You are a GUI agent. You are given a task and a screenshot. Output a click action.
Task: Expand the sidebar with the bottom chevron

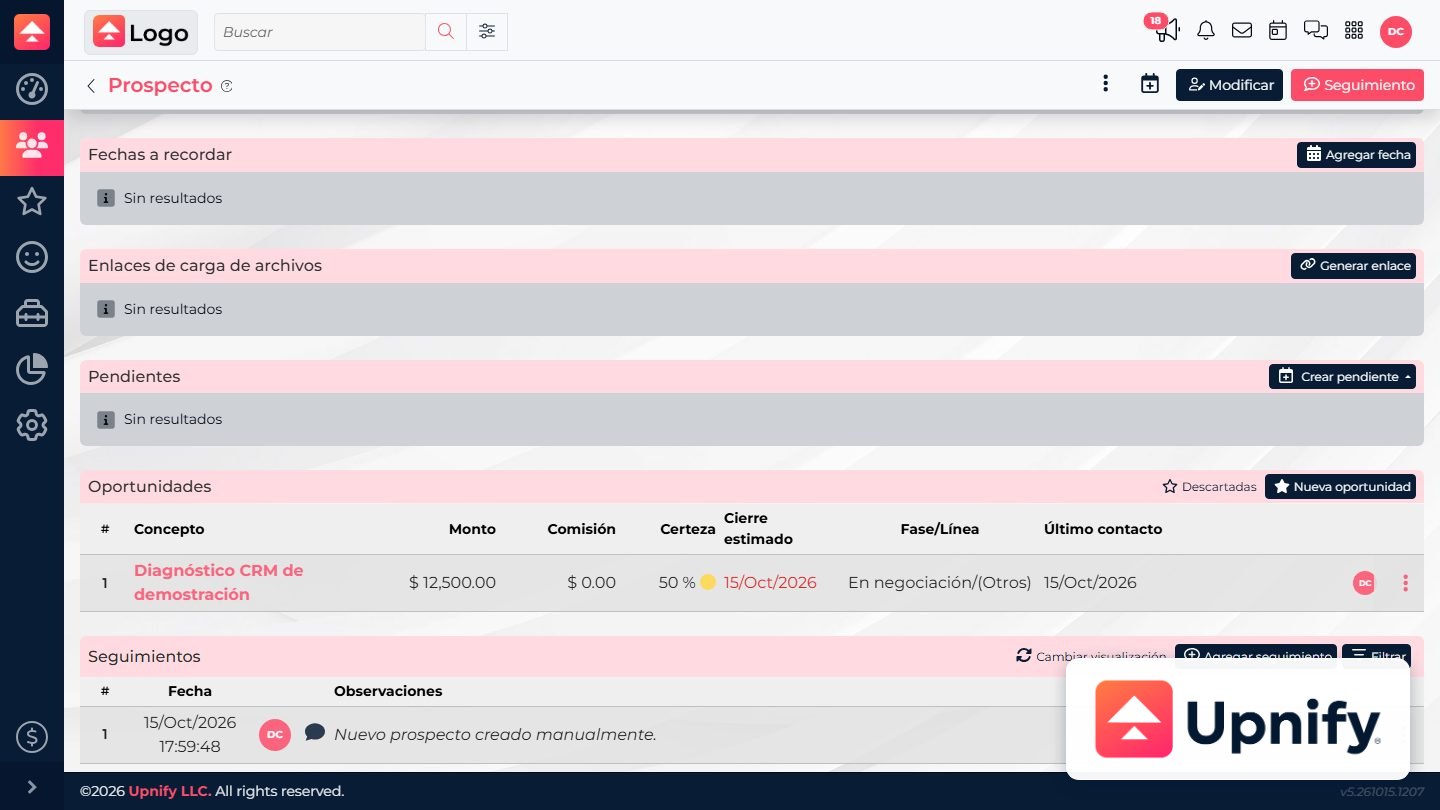click(32, 787)
